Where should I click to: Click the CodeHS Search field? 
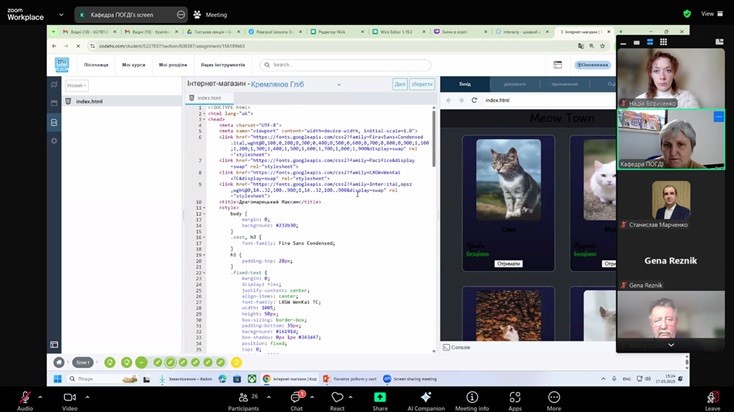click(345, 65)
